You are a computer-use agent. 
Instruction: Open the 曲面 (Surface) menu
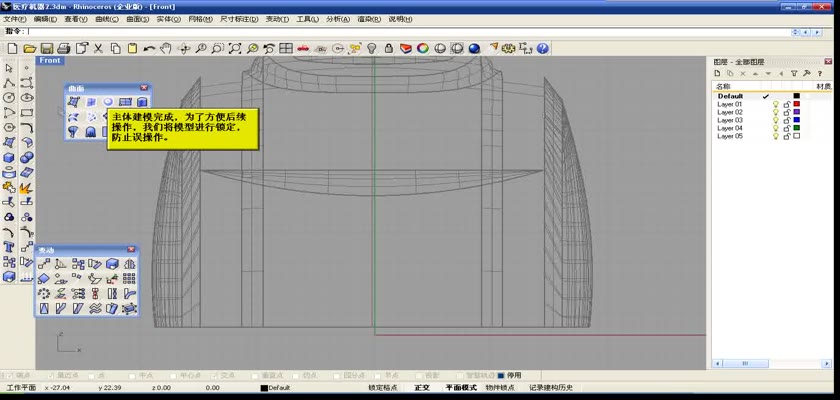[137, 19]
